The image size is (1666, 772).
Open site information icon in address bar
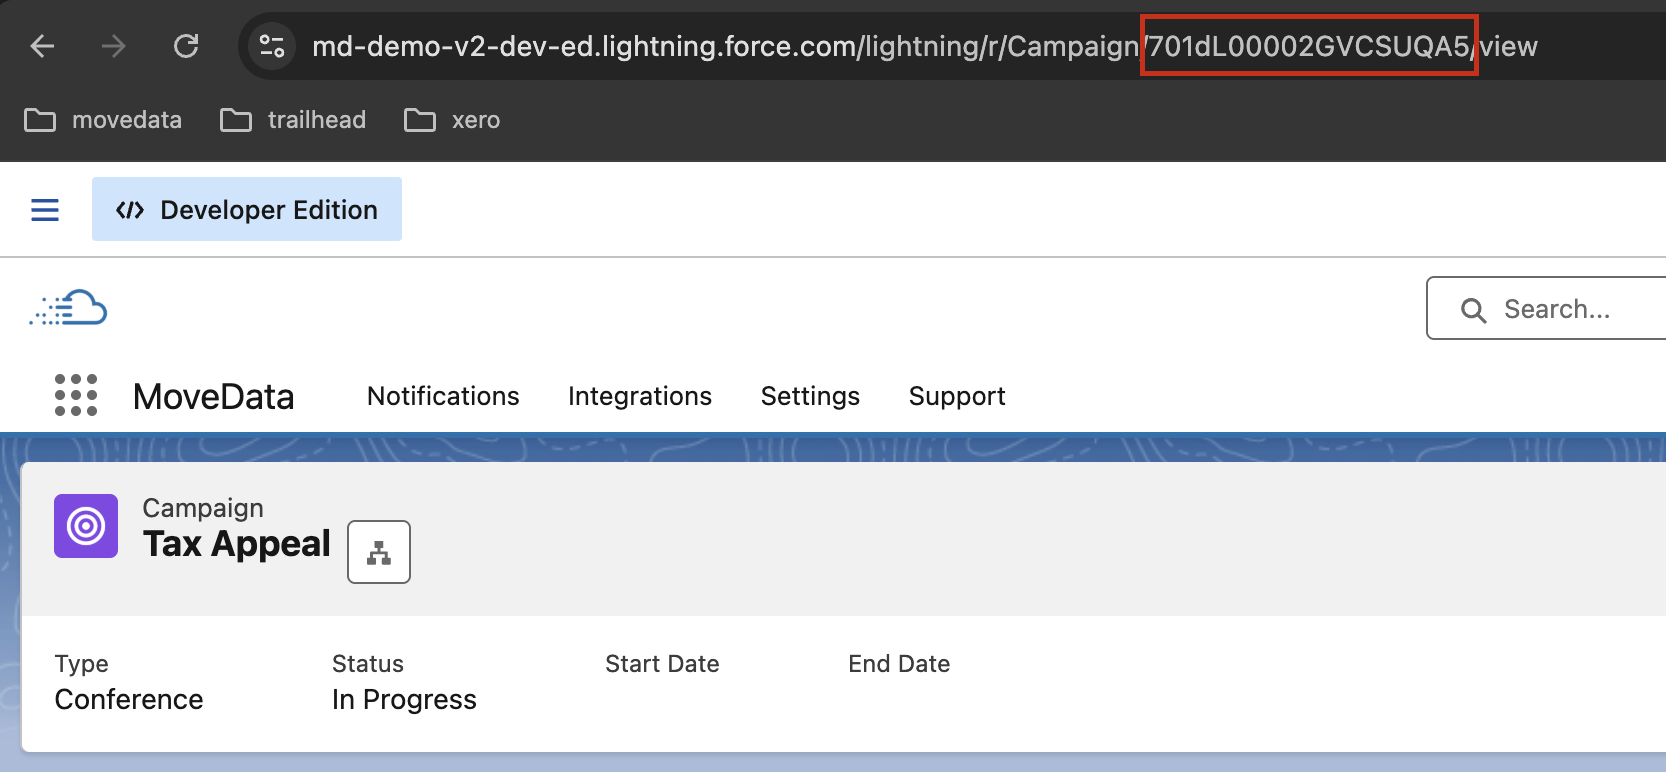(x=272, y=46)
